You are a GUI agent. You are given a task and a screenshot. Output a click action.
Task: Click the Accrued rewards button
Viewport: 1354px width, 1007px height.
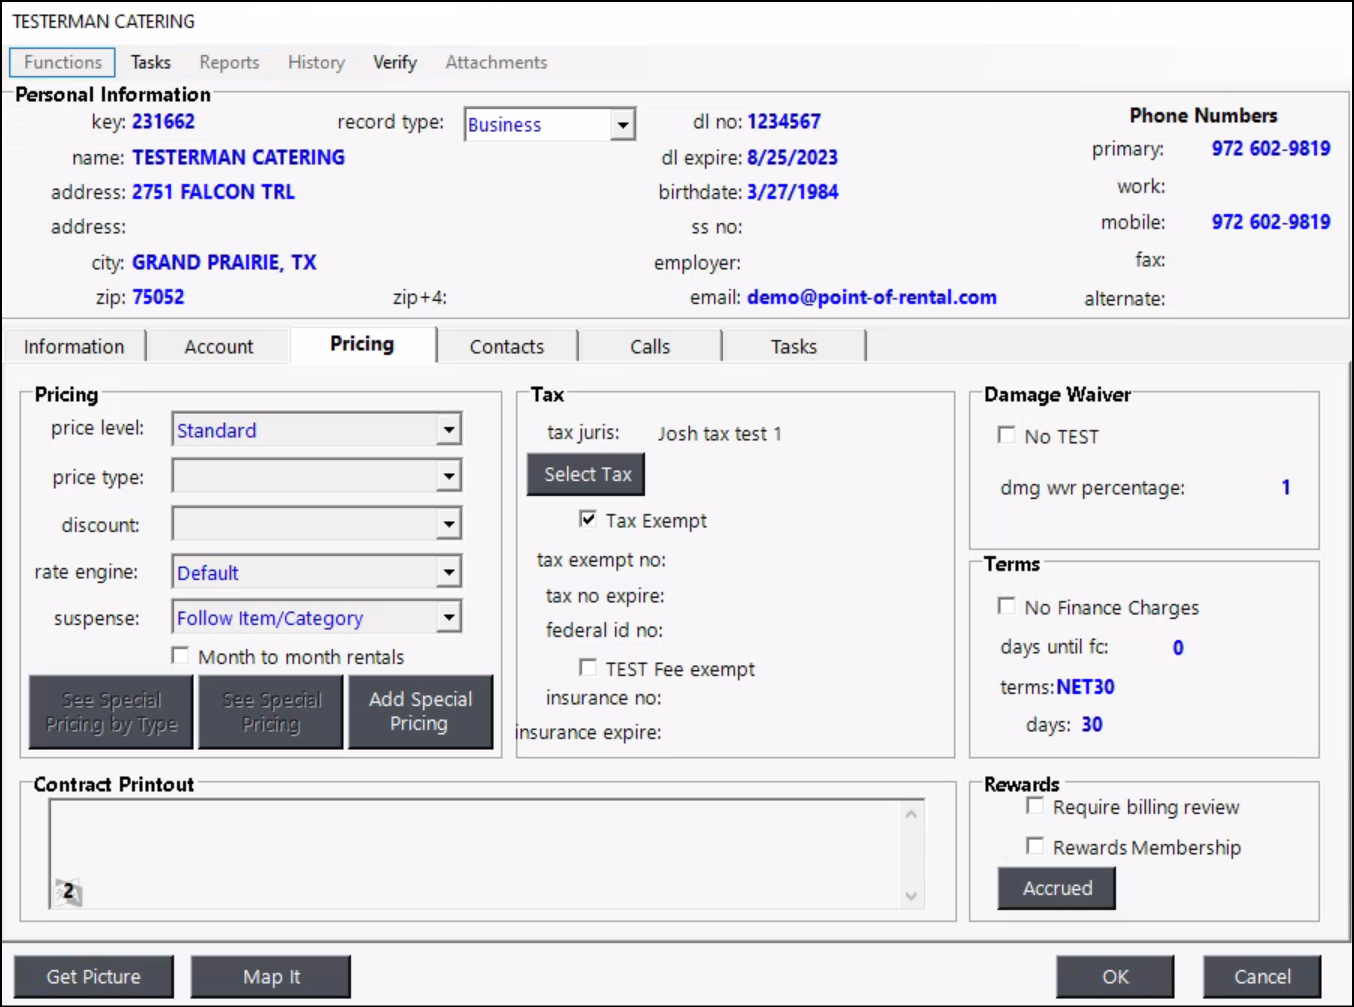1057,888
